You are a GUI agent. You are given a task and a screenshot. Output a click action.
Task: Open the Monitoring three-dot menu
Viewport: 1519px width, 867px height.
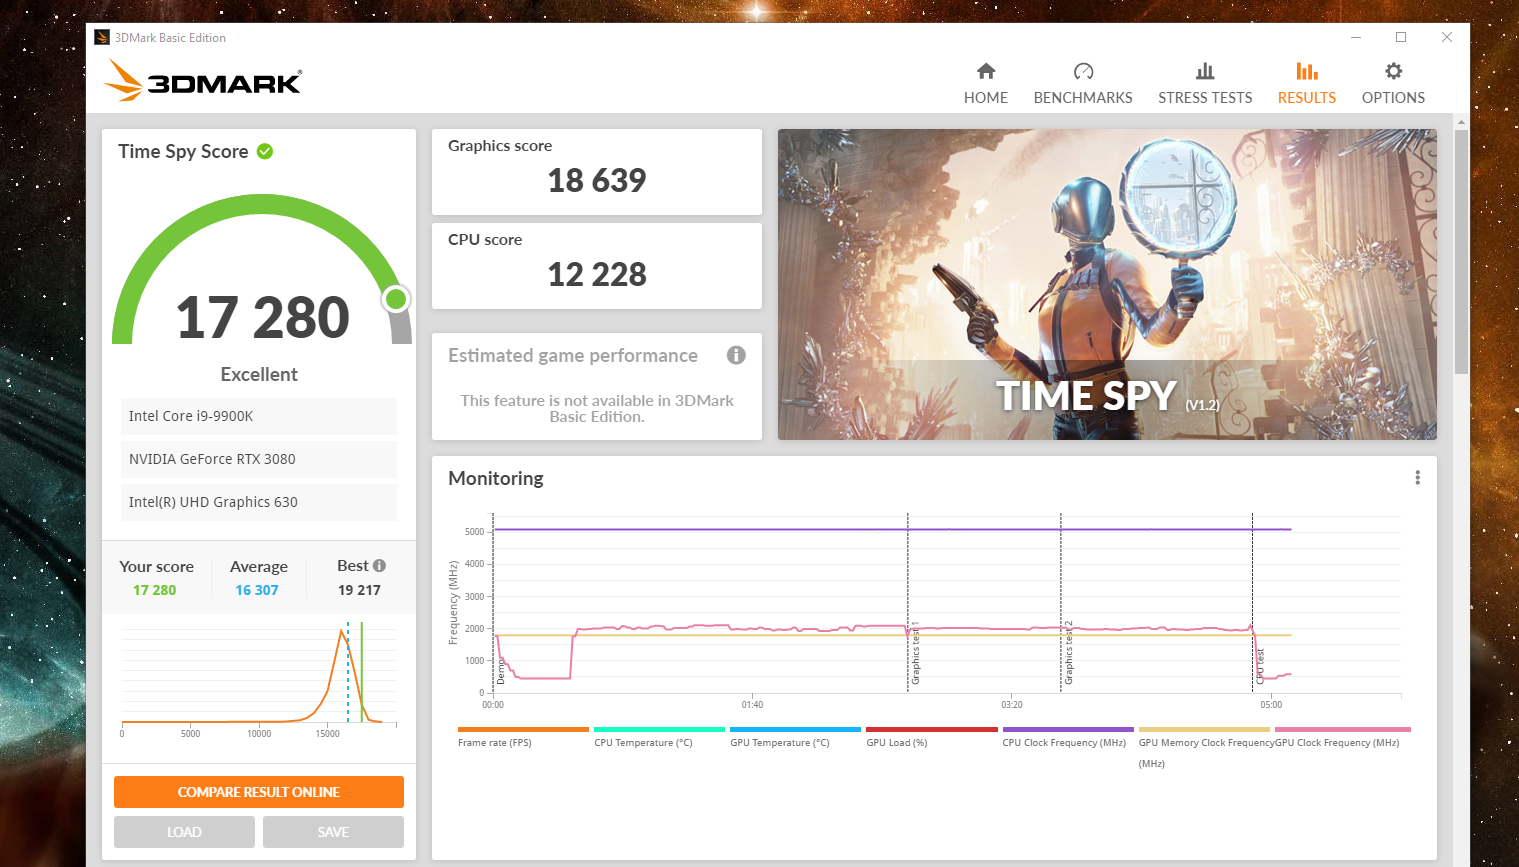pyautogui.click(x=1417, y=478)
